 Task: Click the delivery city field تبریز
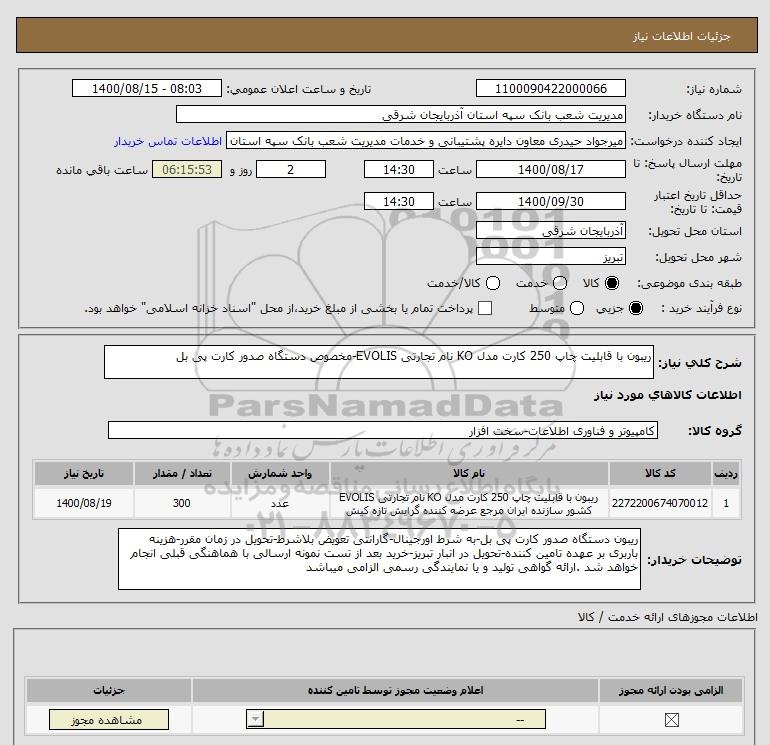pyautogui.click(x=550, y=256)
